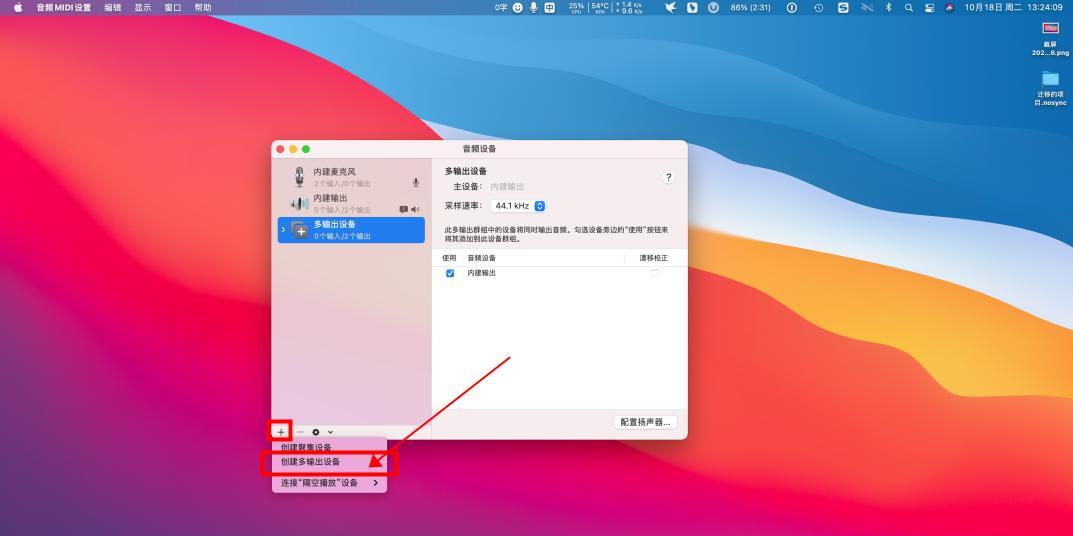Image resolution: width=1073 pixels, height=536 pixels.
Task: Select the 内建麦克风 device row
Action: click(x=351, y=177)
